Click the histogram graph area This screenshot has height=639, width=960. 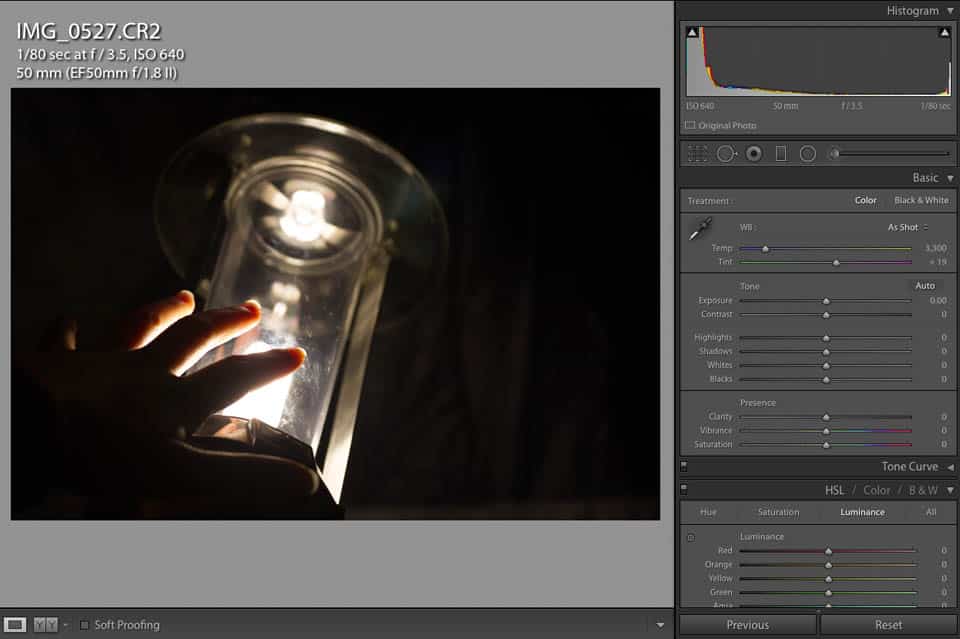819,61
